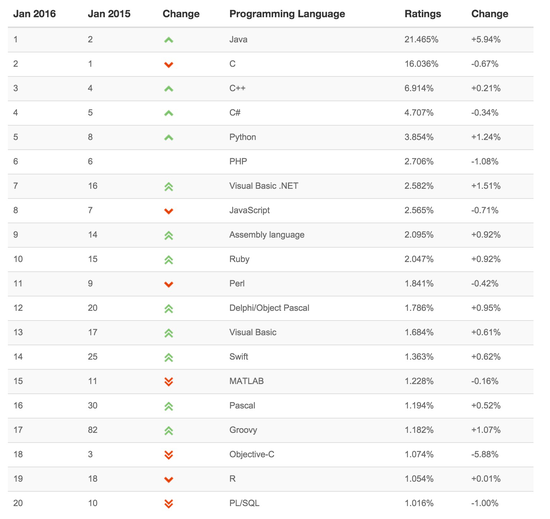Click the Programming Language column header
Image resolution: width=550 pixels, height=519 pixels.
click(x=287, y=14)
